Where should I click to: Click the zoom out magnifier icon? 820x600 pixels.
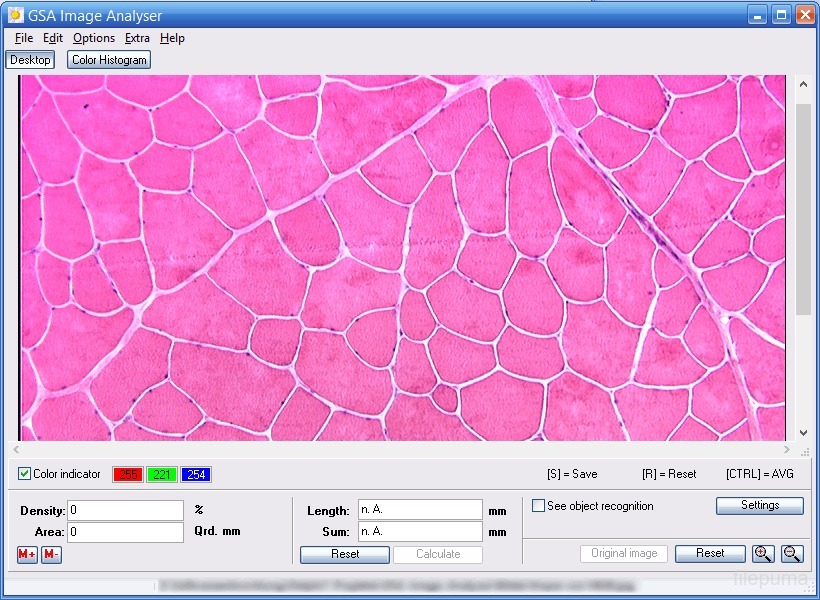click(x=792, y=553)
